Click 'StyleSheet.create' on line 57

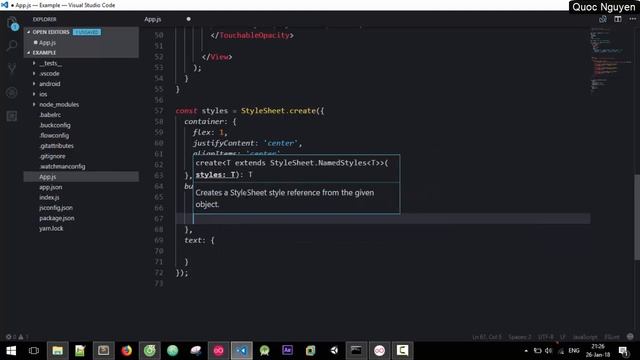click(278, 111)
